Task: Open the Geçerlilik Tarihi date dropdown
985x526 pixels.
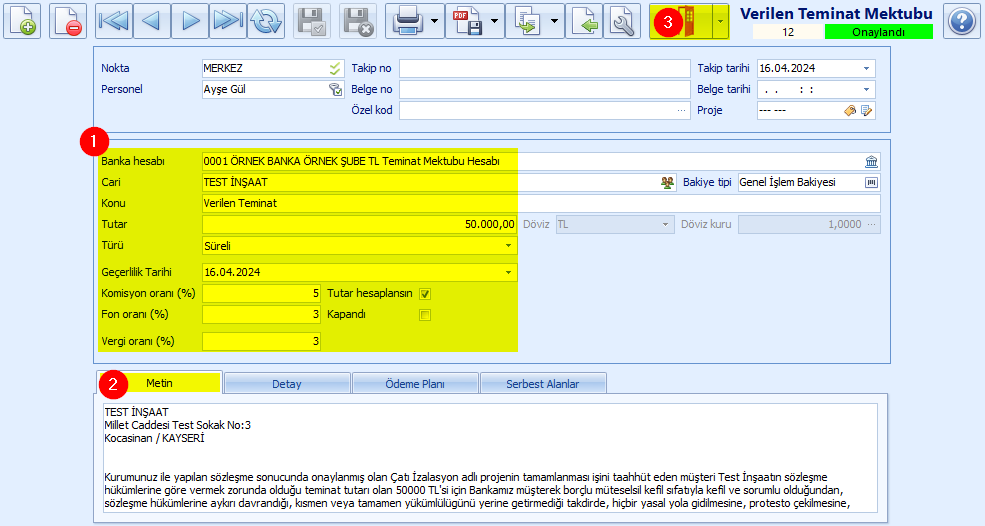Action: point(508,272)
